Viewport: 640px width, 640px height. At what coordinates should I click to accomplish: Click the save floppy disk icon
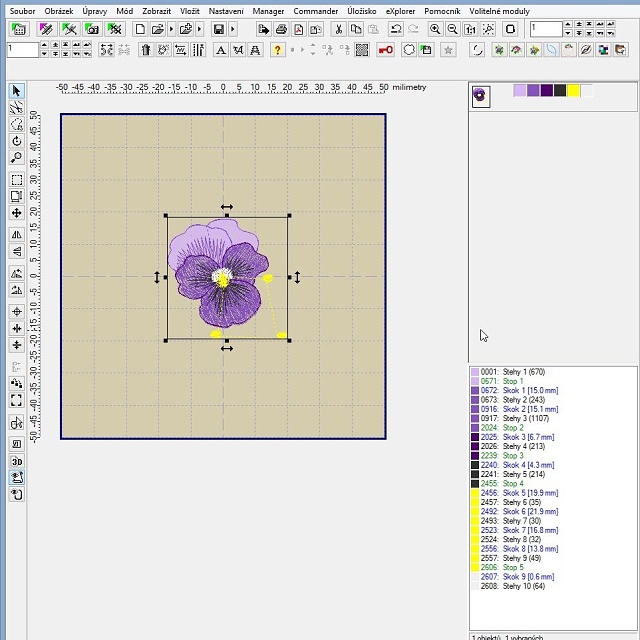pos(219,30)
